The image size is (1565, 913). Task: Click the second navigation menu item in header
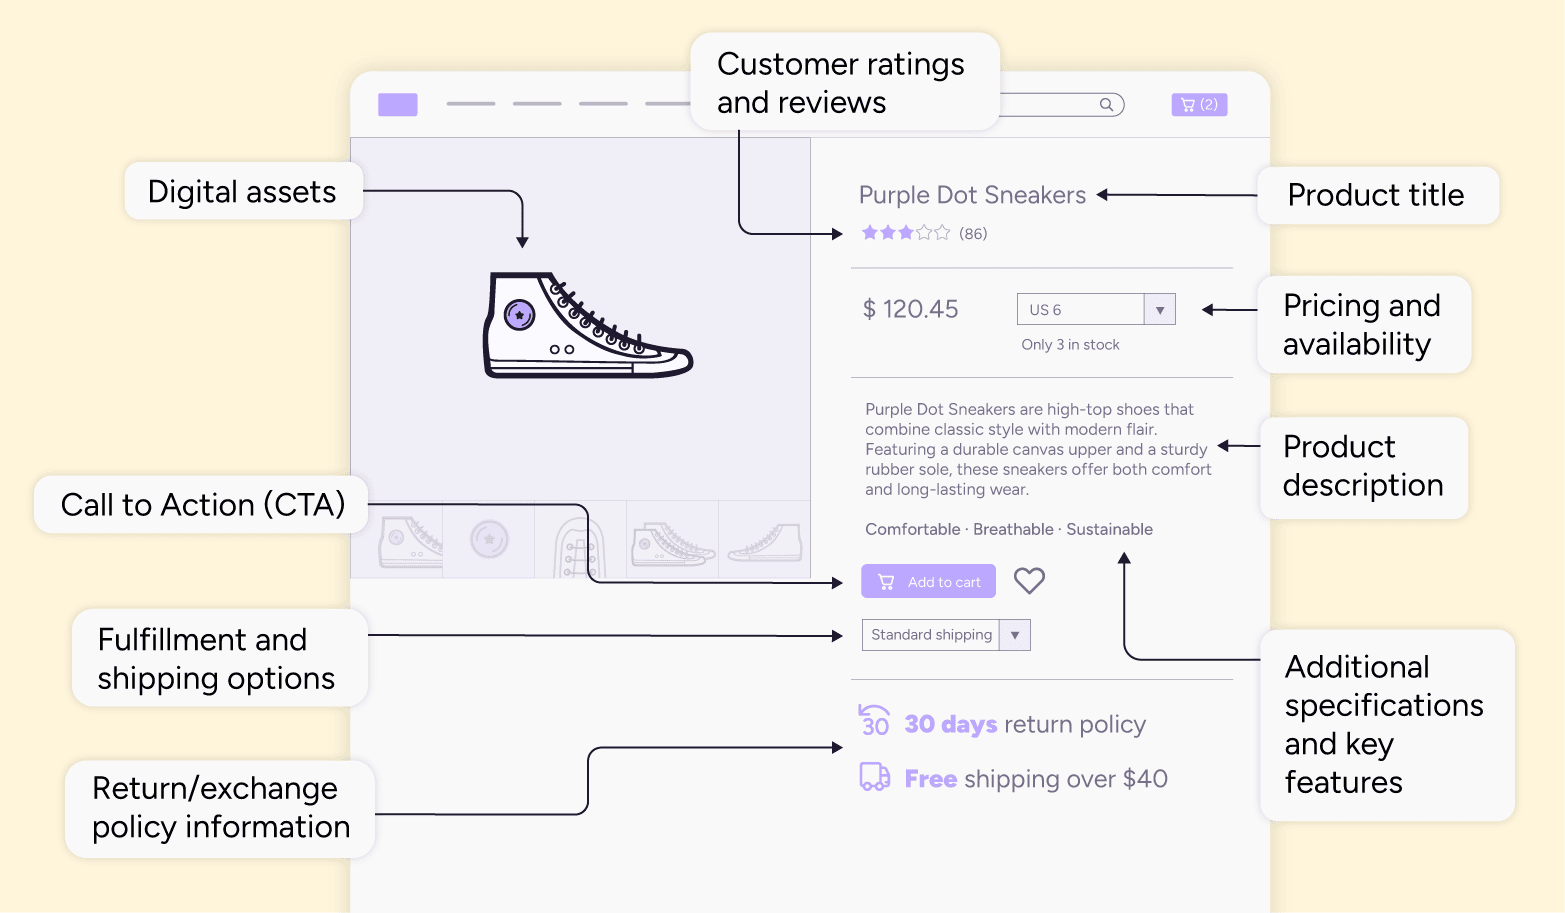[537, 104]
